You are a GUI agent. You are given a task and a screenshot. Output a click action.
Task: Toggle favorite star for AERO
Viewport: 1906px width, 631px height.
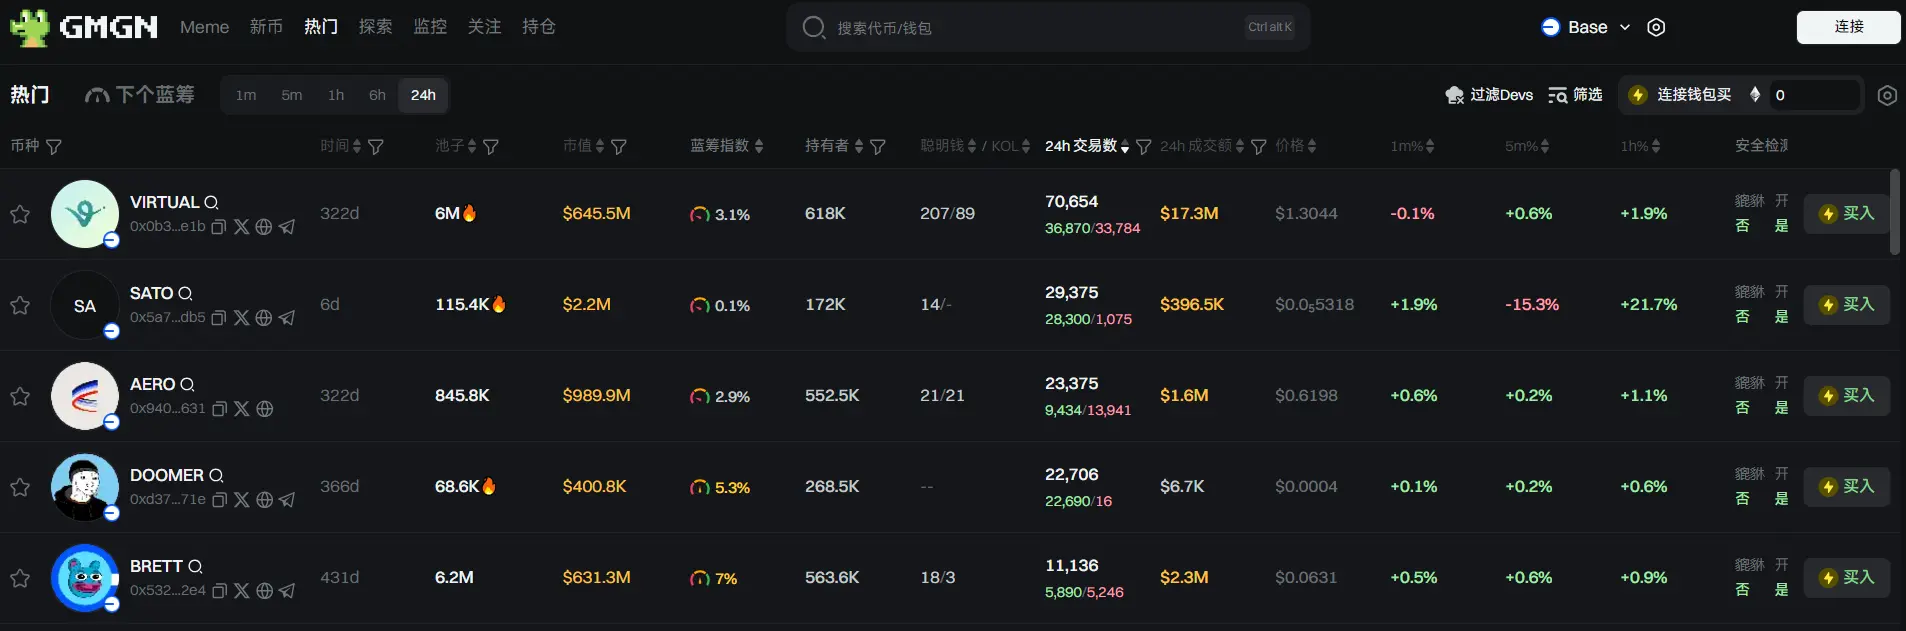[20, 396]
